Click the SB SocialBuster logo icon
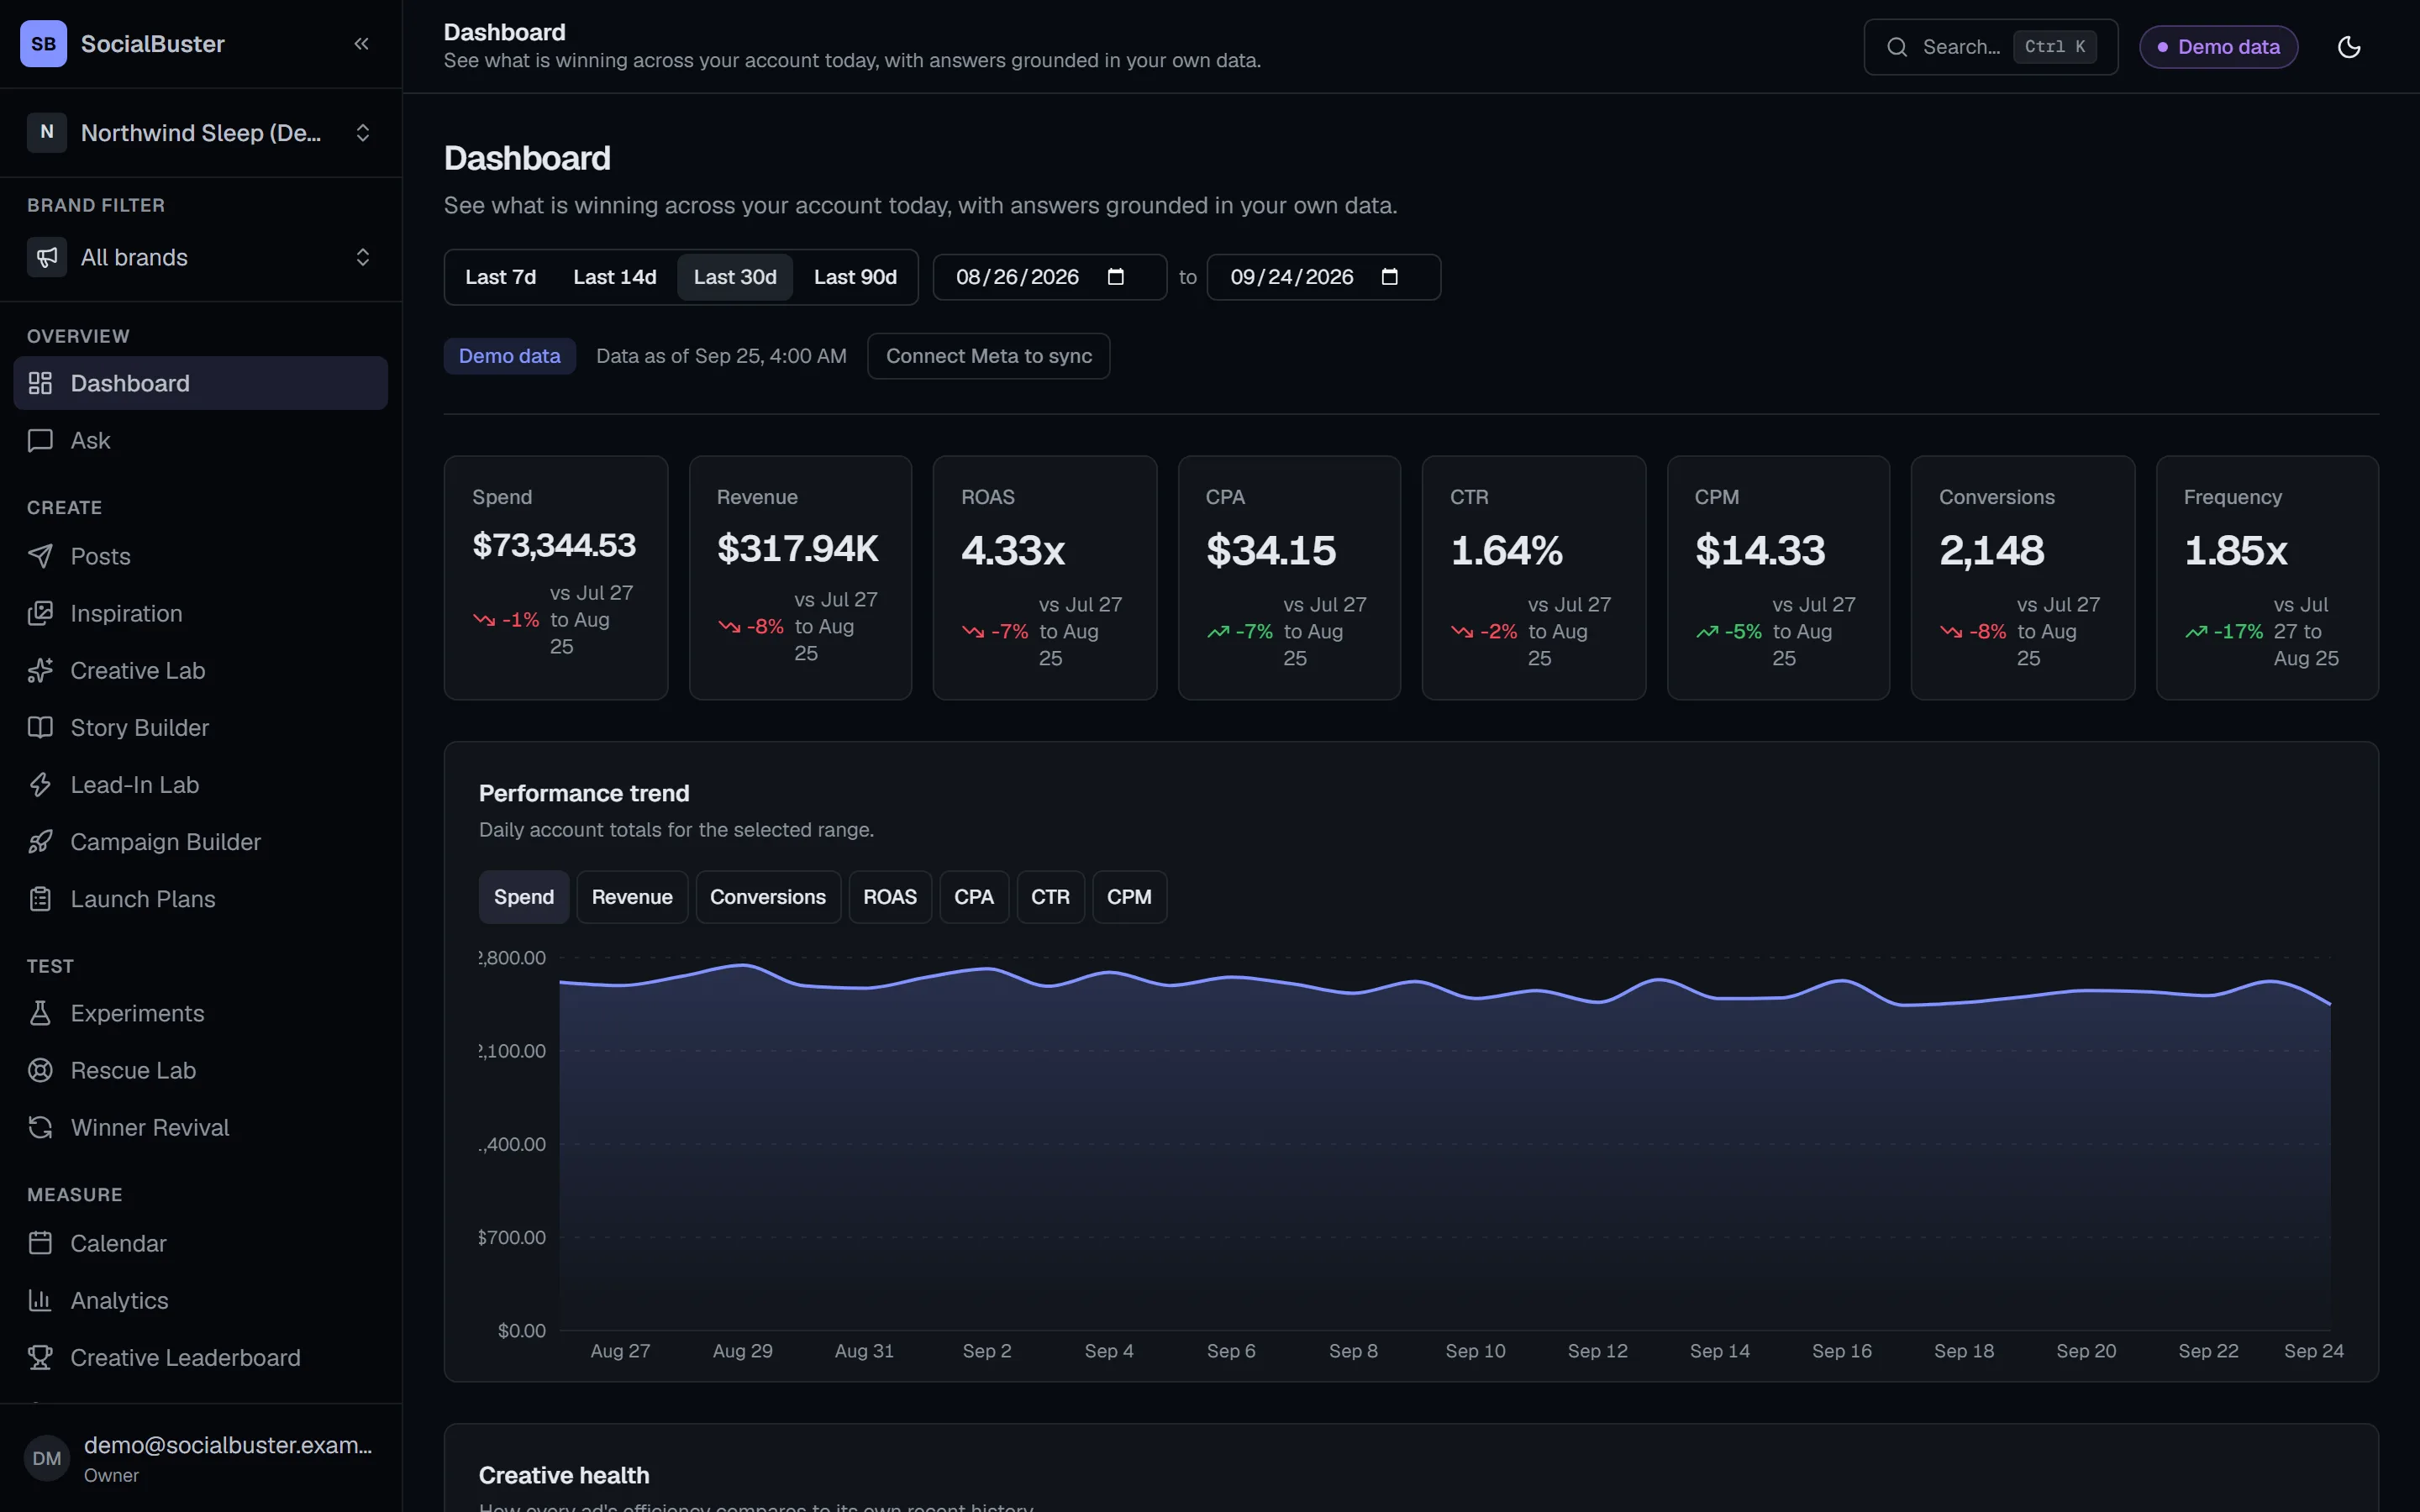The width and height of the screenshot is (2420, 1512). click(43, 44)
